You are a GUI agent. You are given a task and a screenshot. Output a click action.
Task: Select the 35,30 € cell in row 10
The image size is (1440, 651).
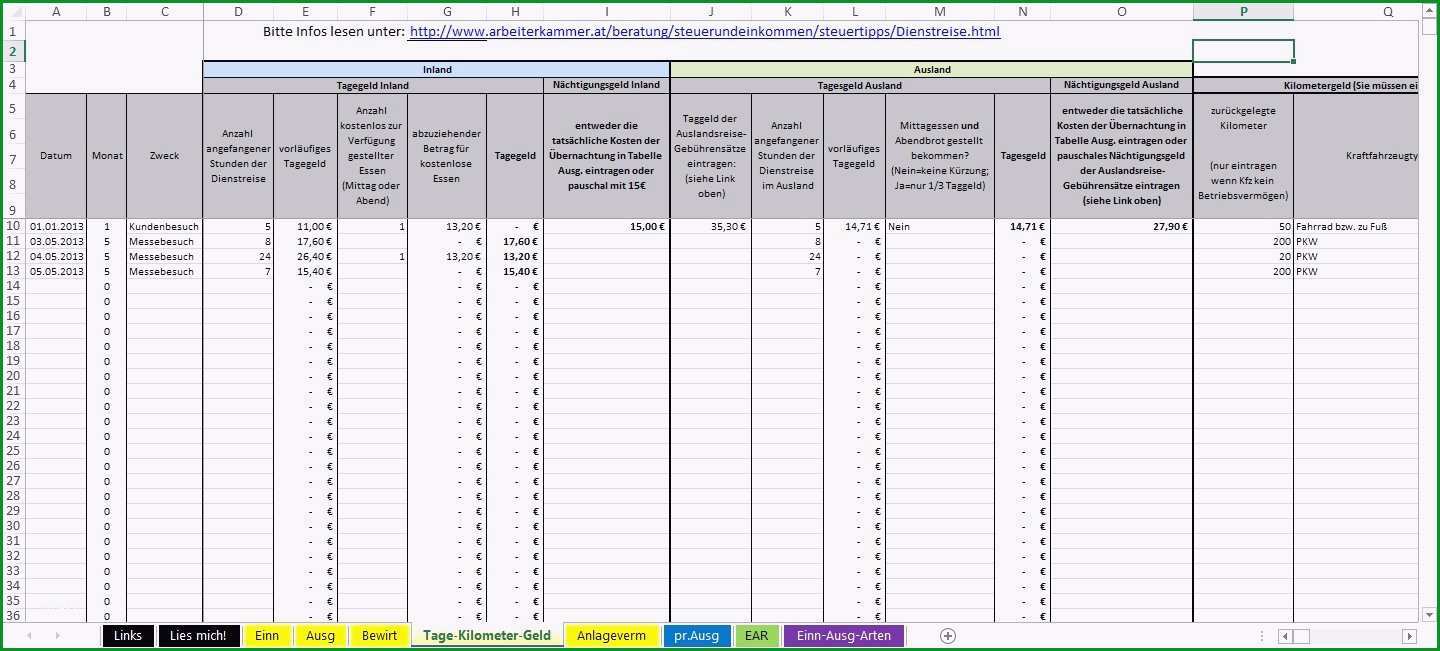711,227
